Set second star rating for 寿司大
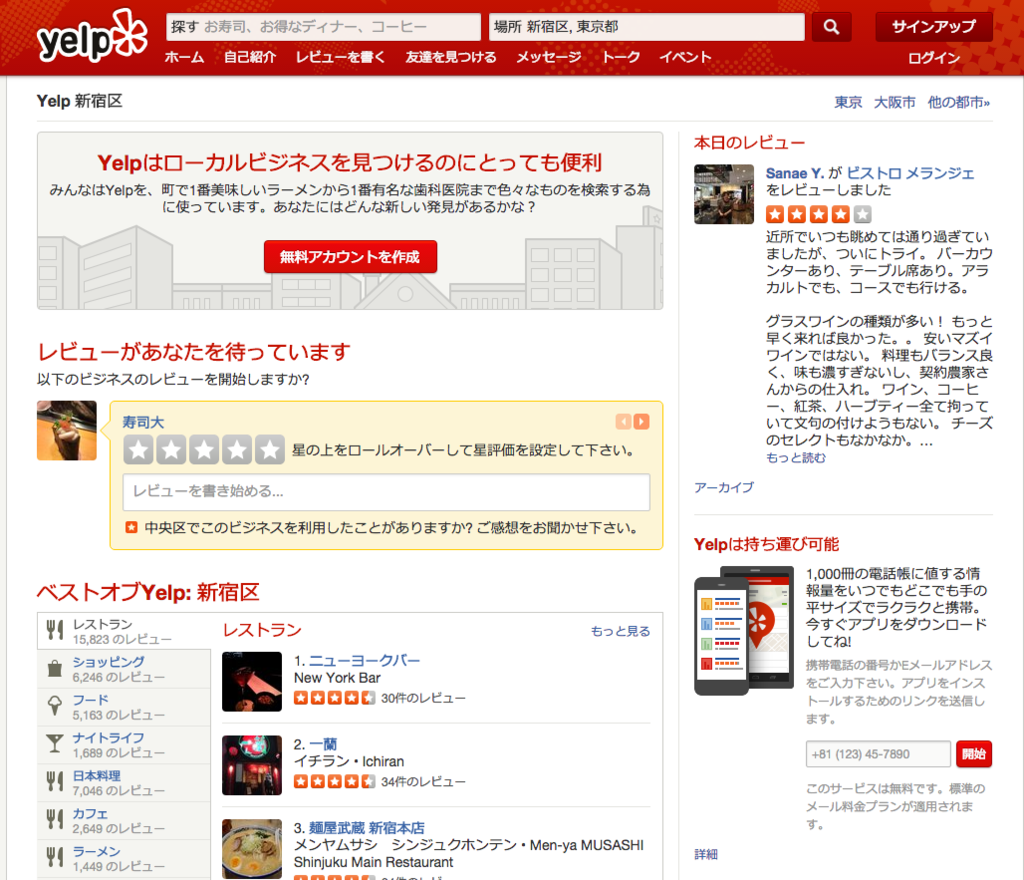 (171, 450)
